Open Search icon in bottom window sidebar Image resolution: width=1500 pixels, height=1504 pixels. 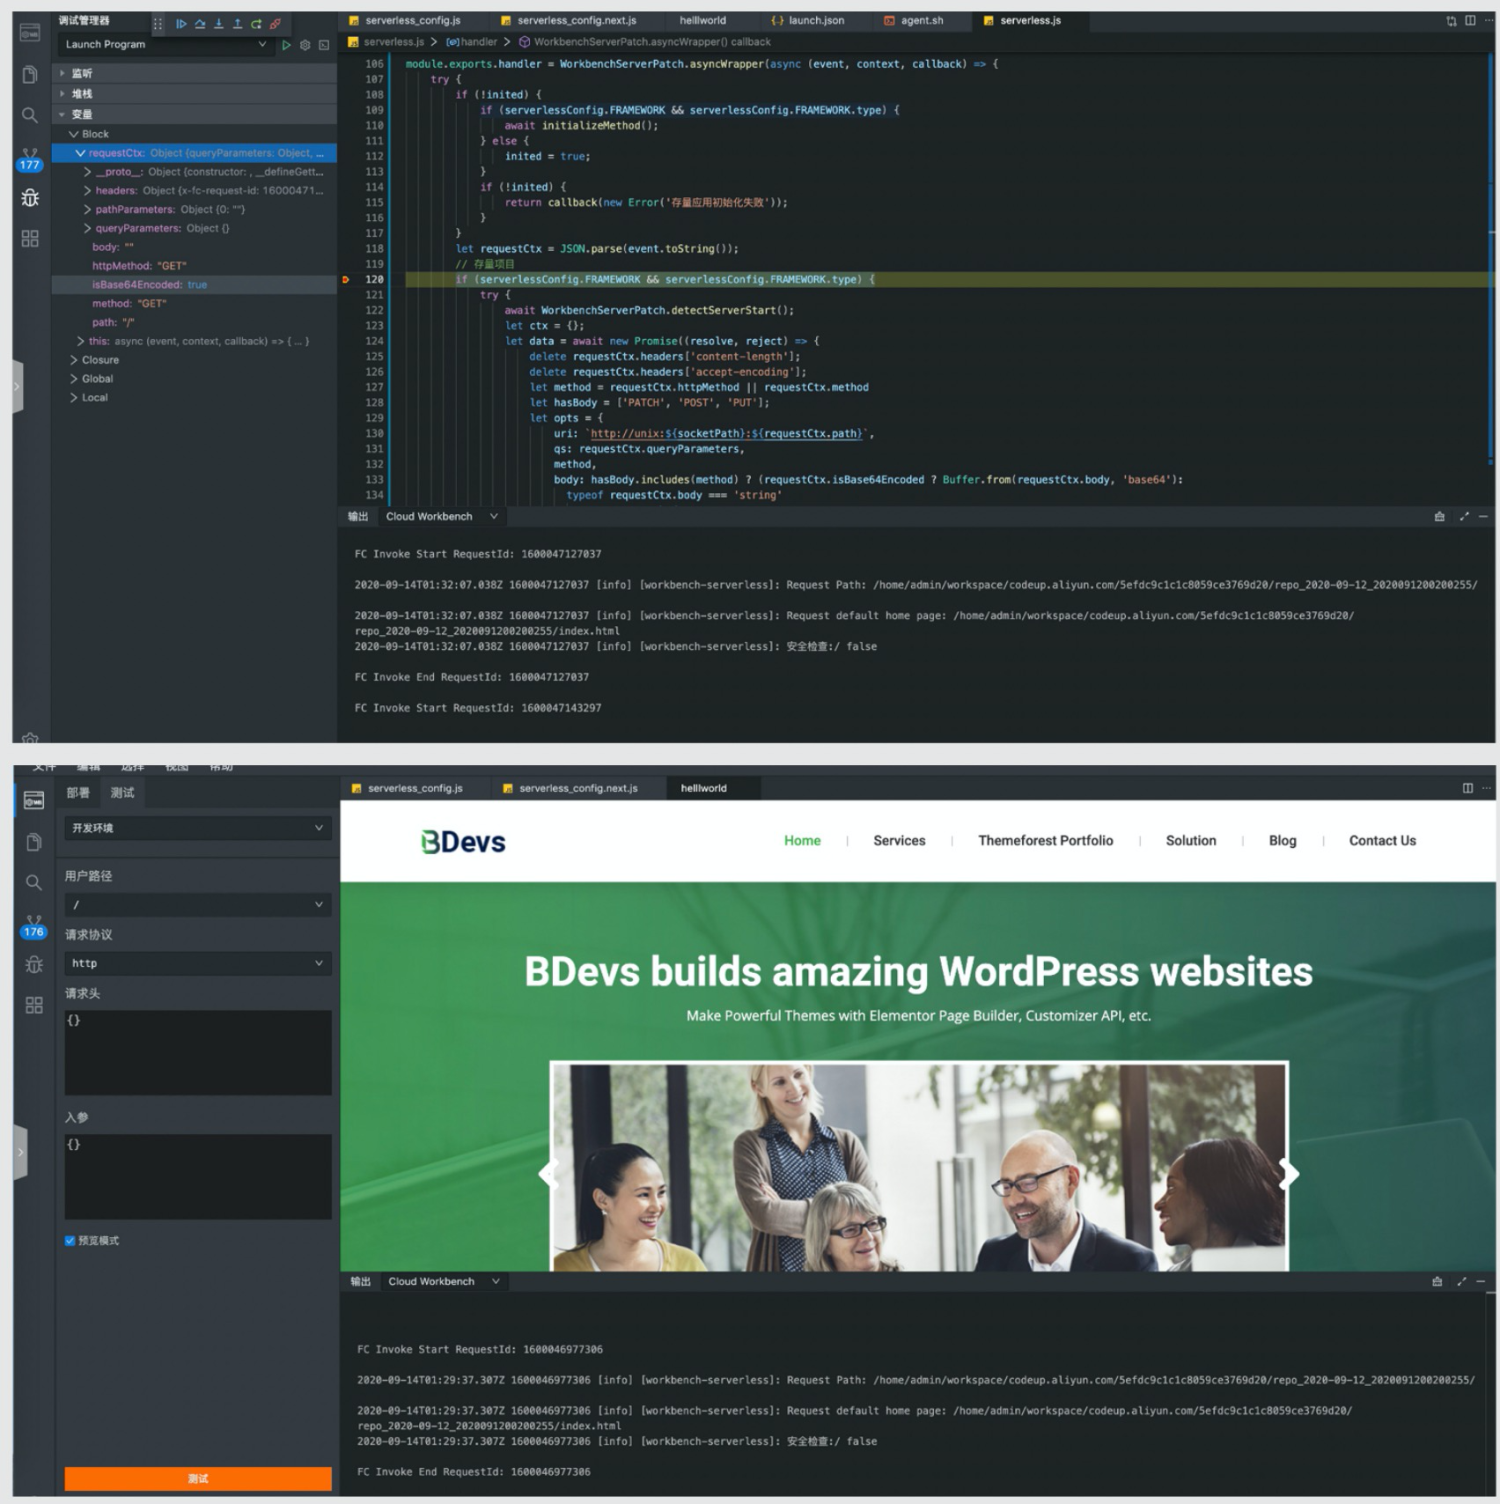(33, 882)
